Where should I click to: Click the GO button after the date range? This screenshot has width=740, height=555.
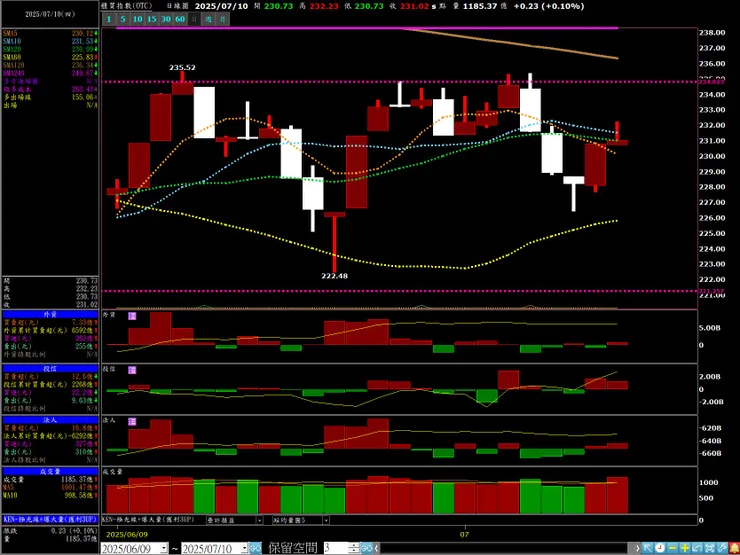point(255,548)
